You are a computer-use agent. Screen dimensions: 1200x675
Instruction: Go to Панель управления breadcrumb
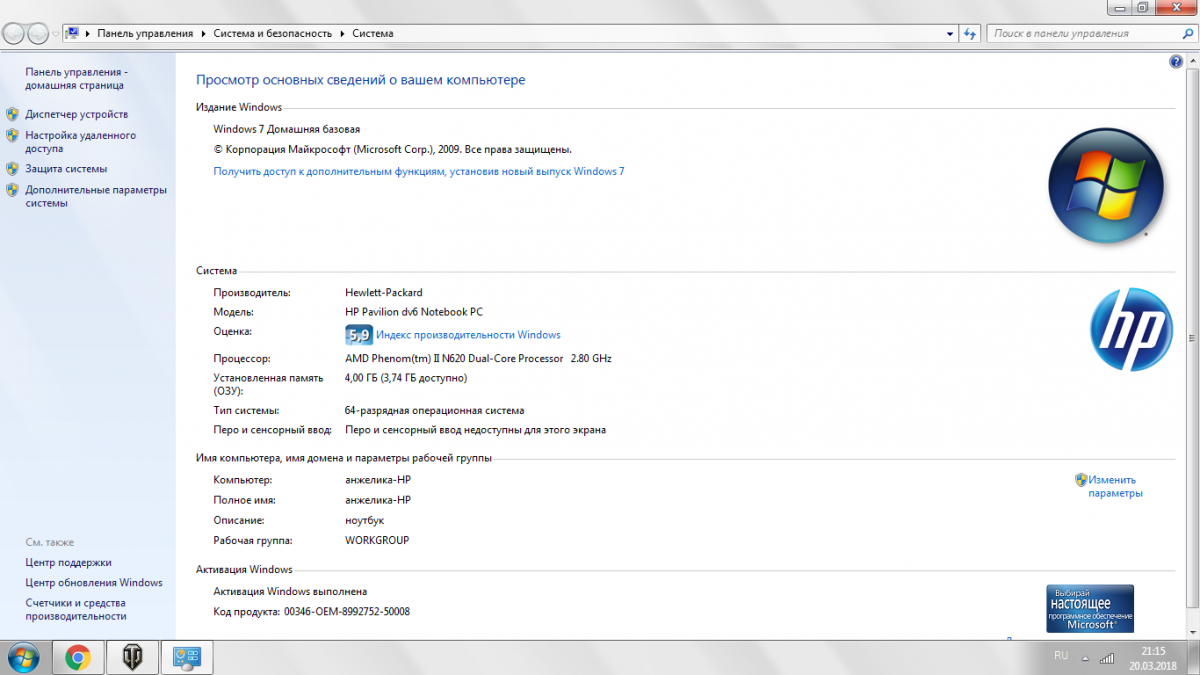[145, 33]
